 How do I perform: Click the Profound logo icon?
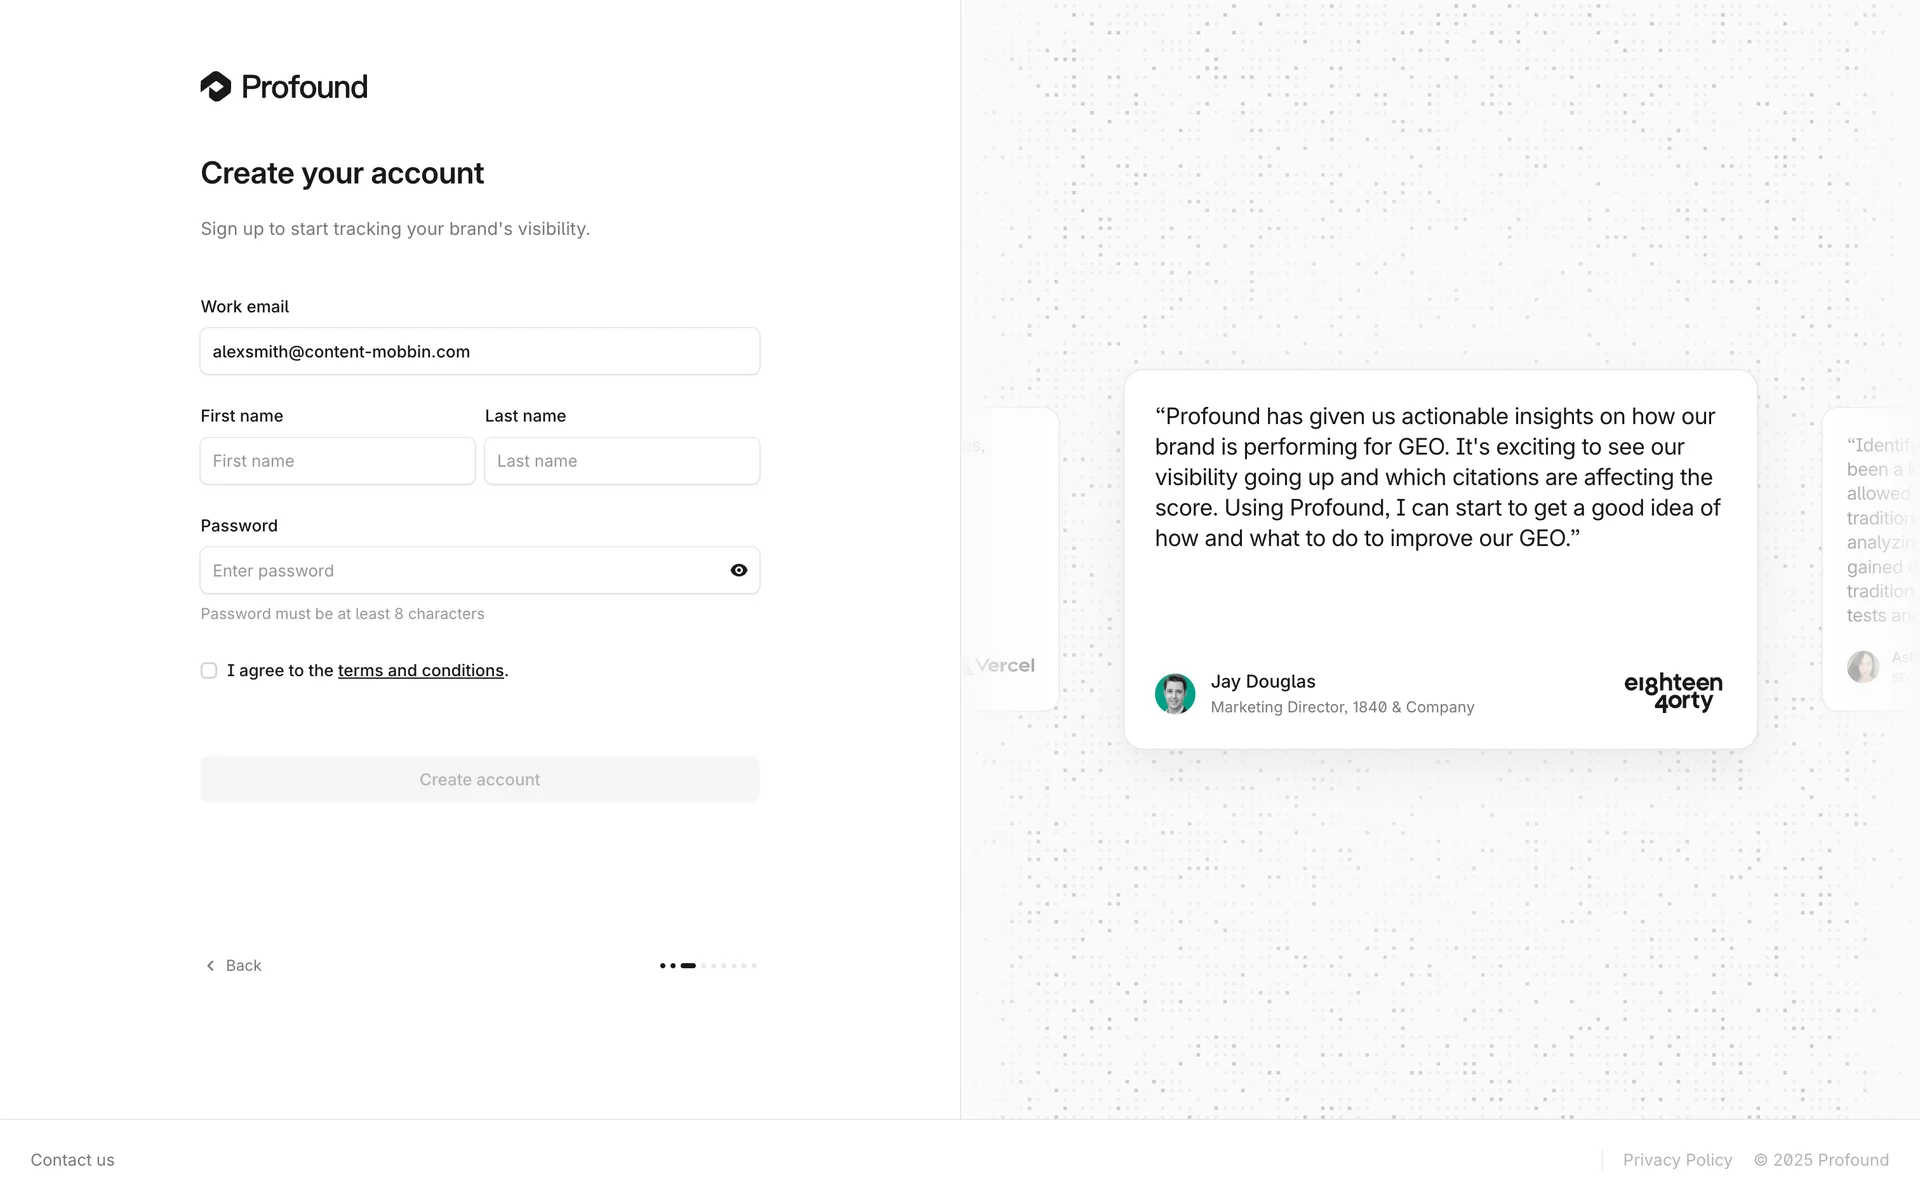coord(216,87)
